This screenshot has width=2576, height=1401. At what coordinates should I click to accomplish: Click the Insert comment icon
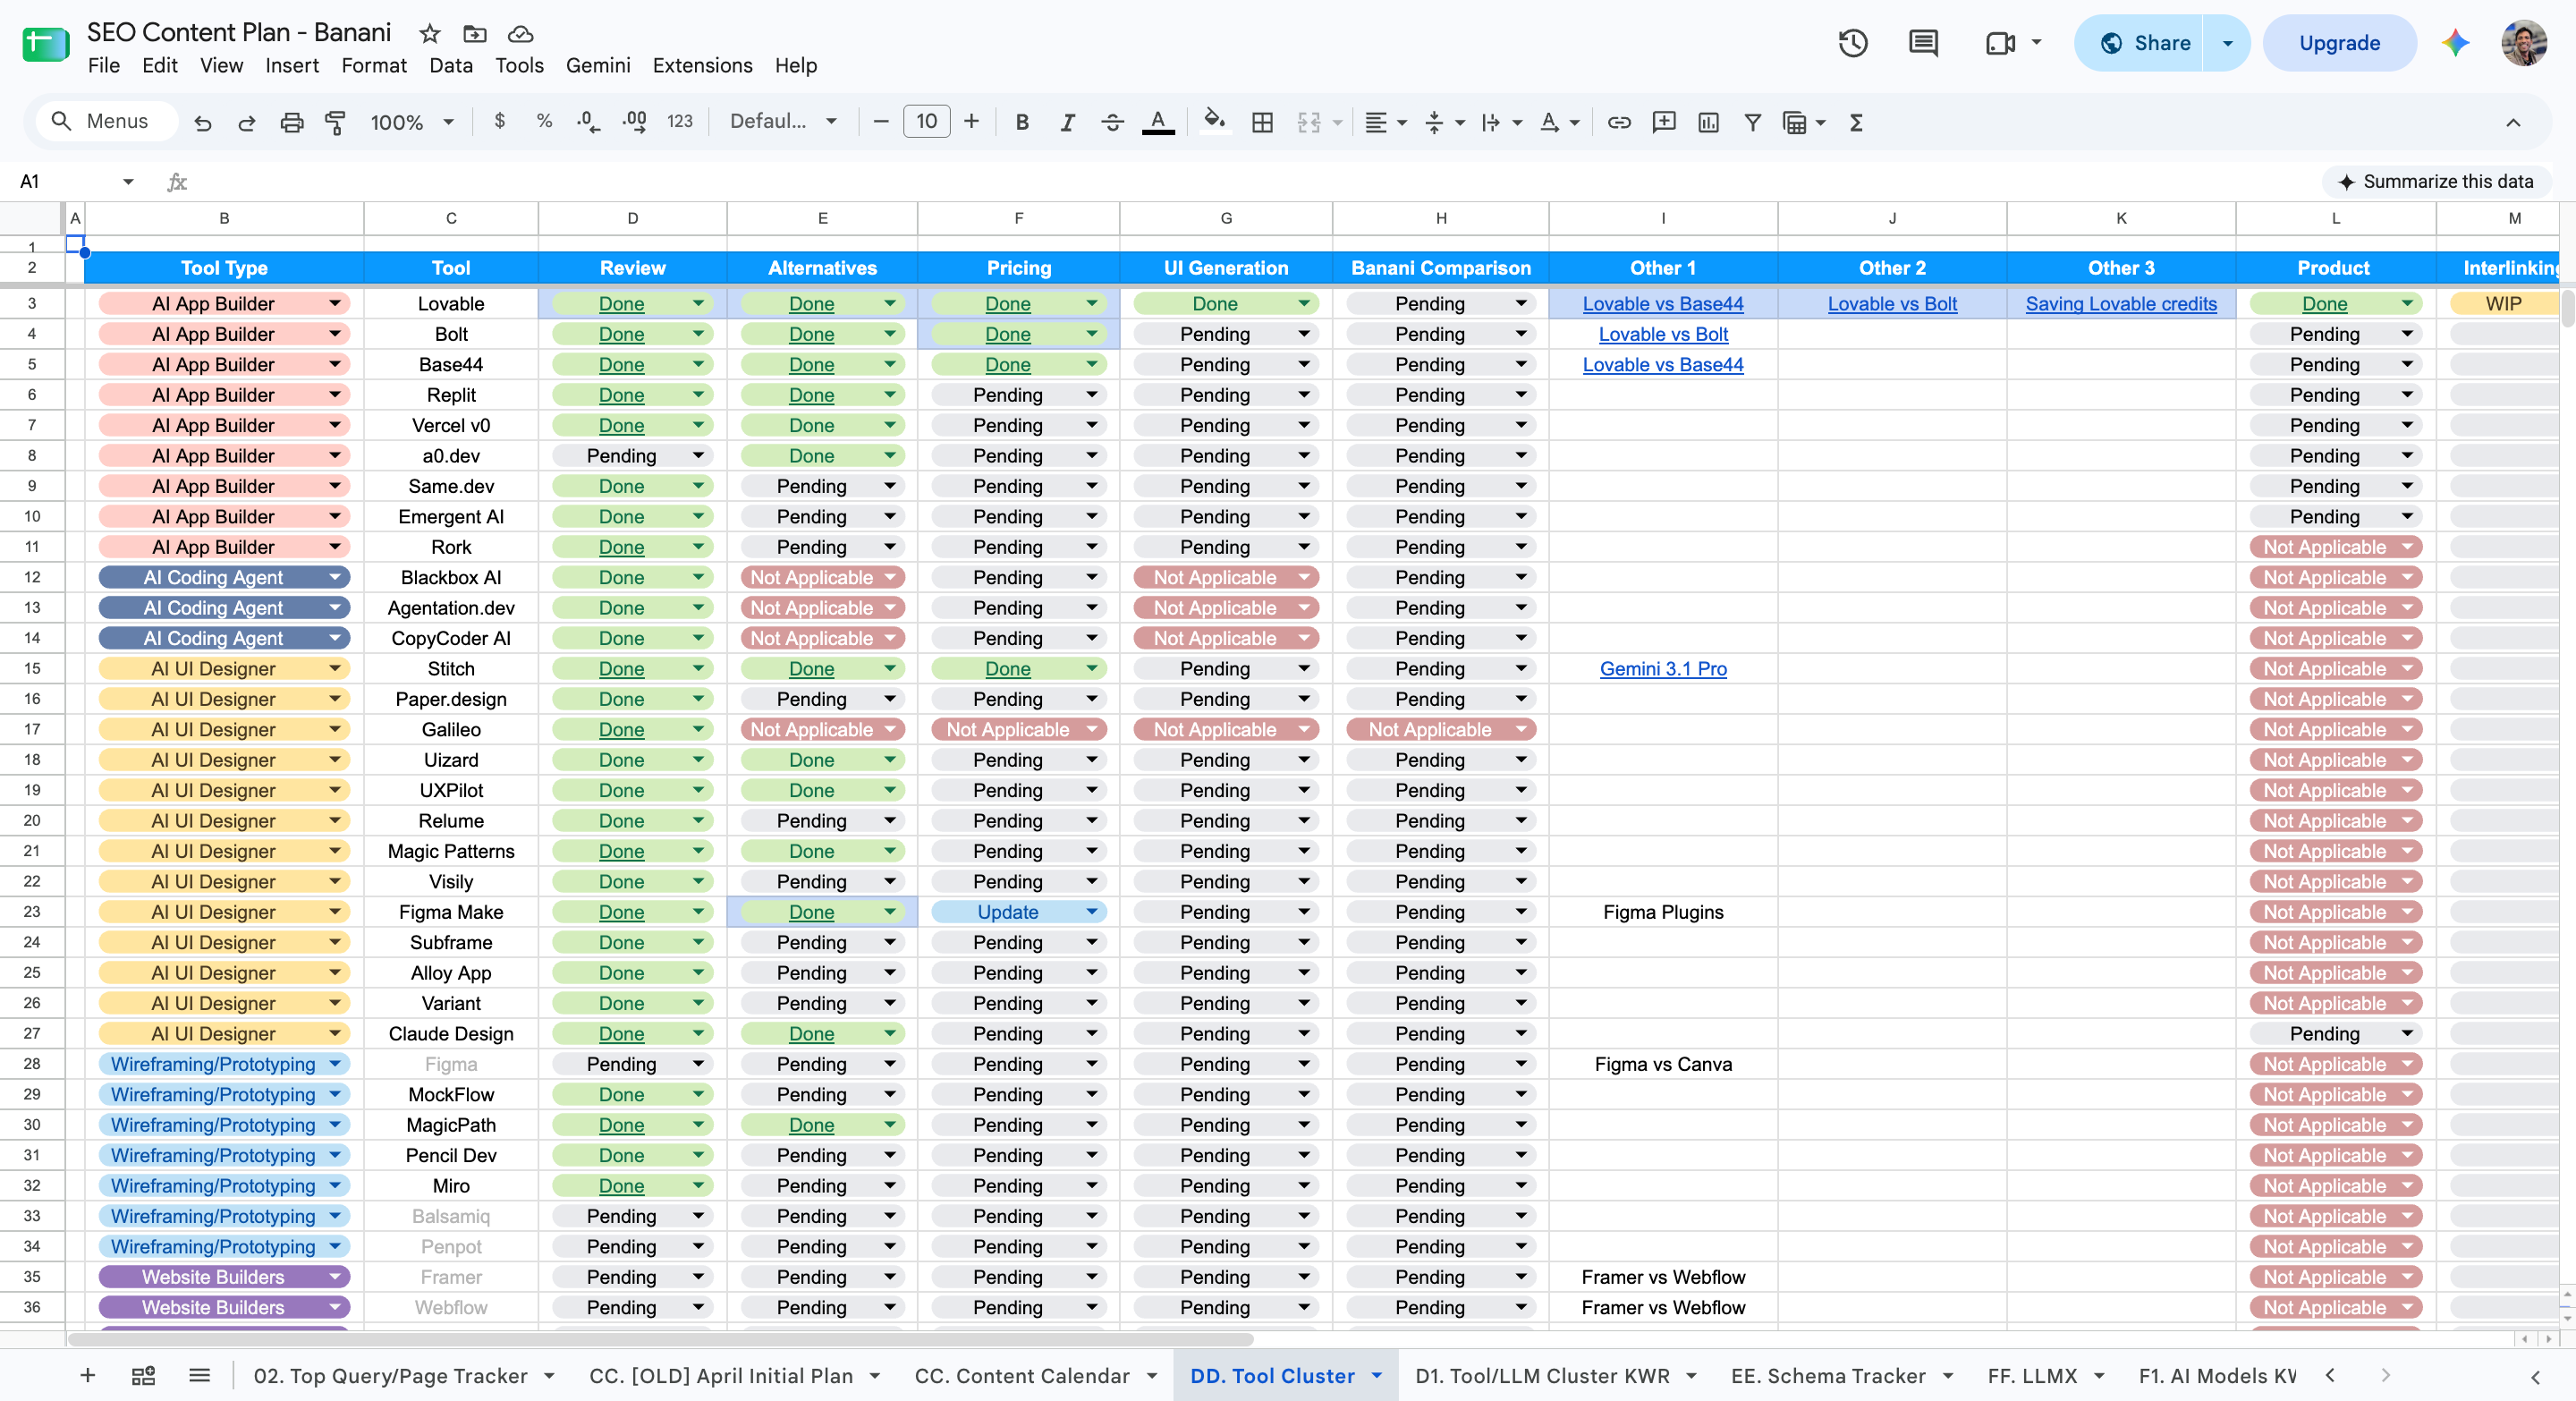1664,122
